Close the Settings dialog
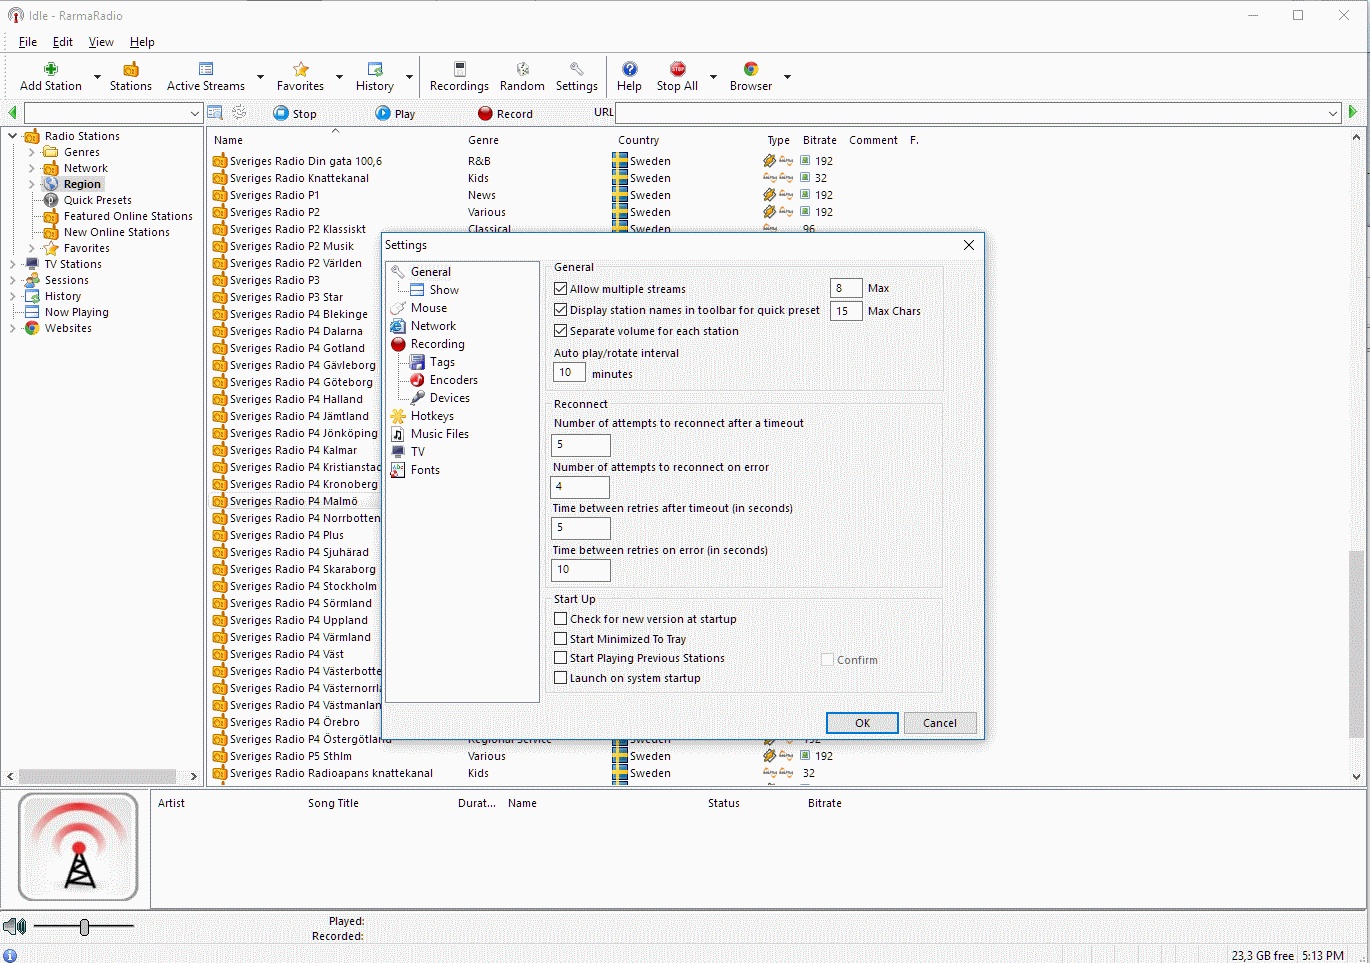The height and width of the screenshot is (963, 1370). (x=968, y=245)
